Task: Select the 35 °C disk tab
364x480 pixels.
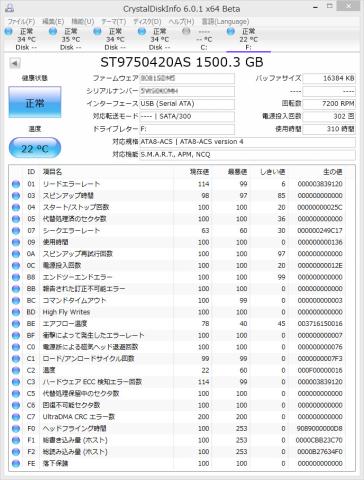Action: point(70,39)
